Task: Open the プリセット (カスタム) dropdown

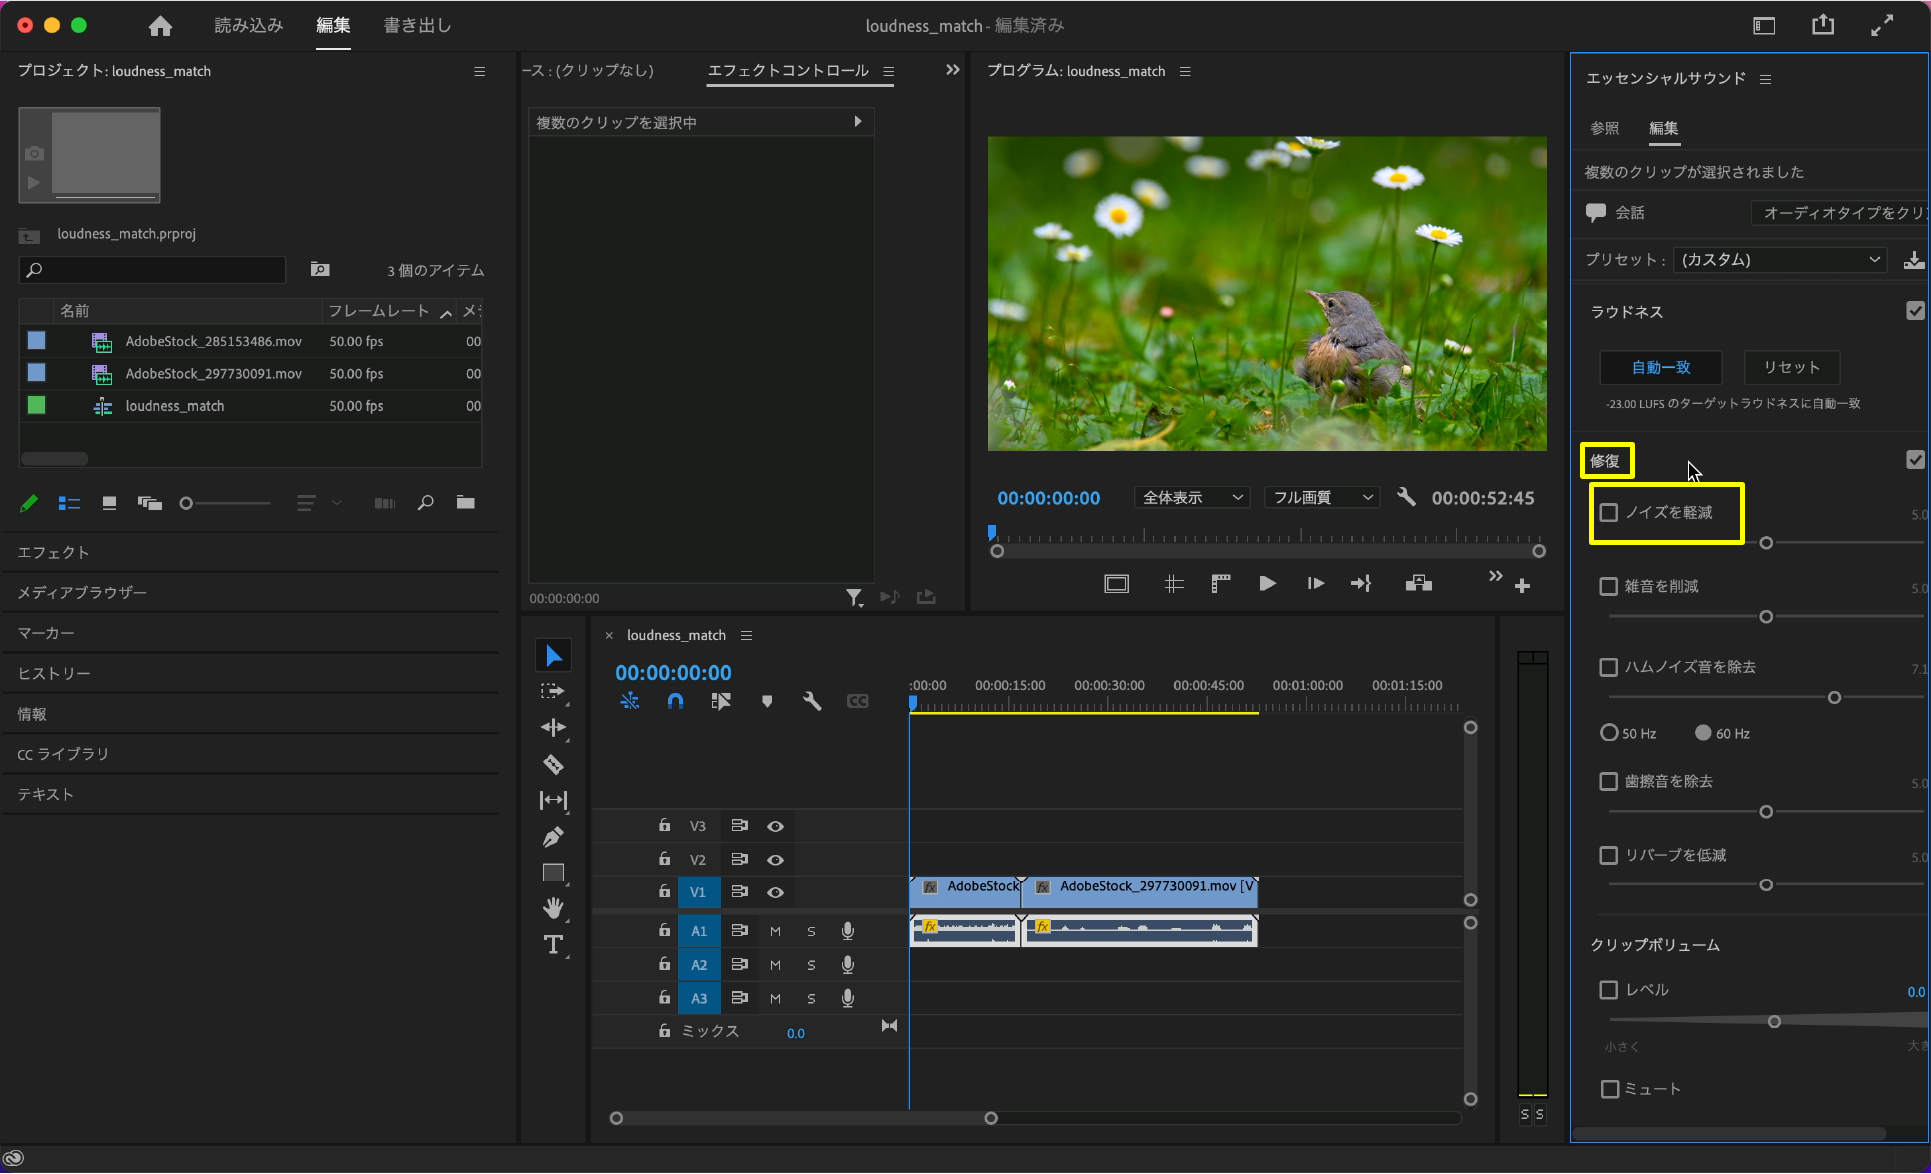Action: (1780, 260)
